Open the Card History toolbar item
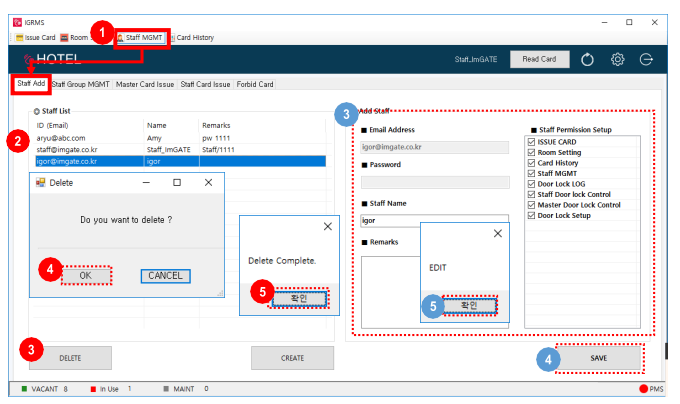This screenshot has width=680, height=404. click(192, 38)
